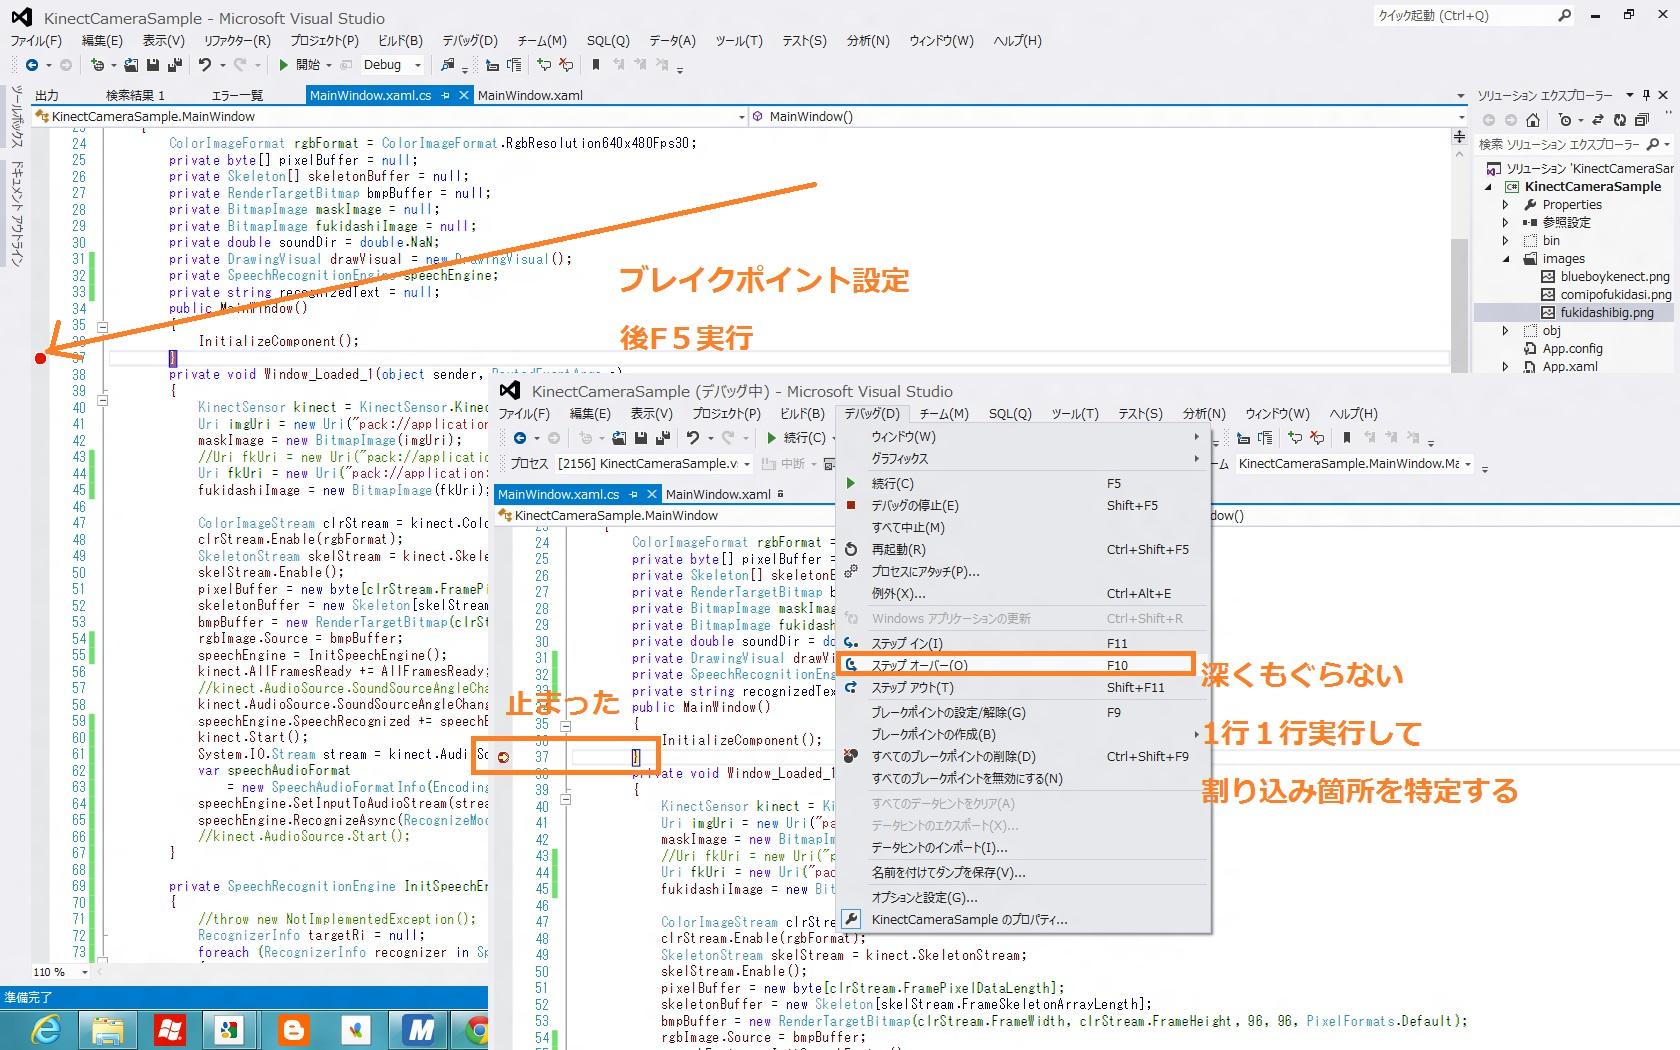
Task: Close the Solution Explorer panel
Action: [x=1664, y=95]
